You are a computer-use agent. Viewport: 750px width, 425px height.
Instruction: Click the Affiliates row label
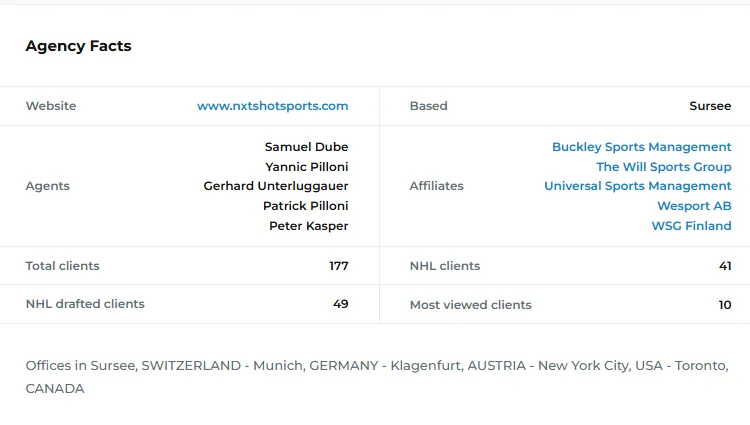[x=436, y=186]
